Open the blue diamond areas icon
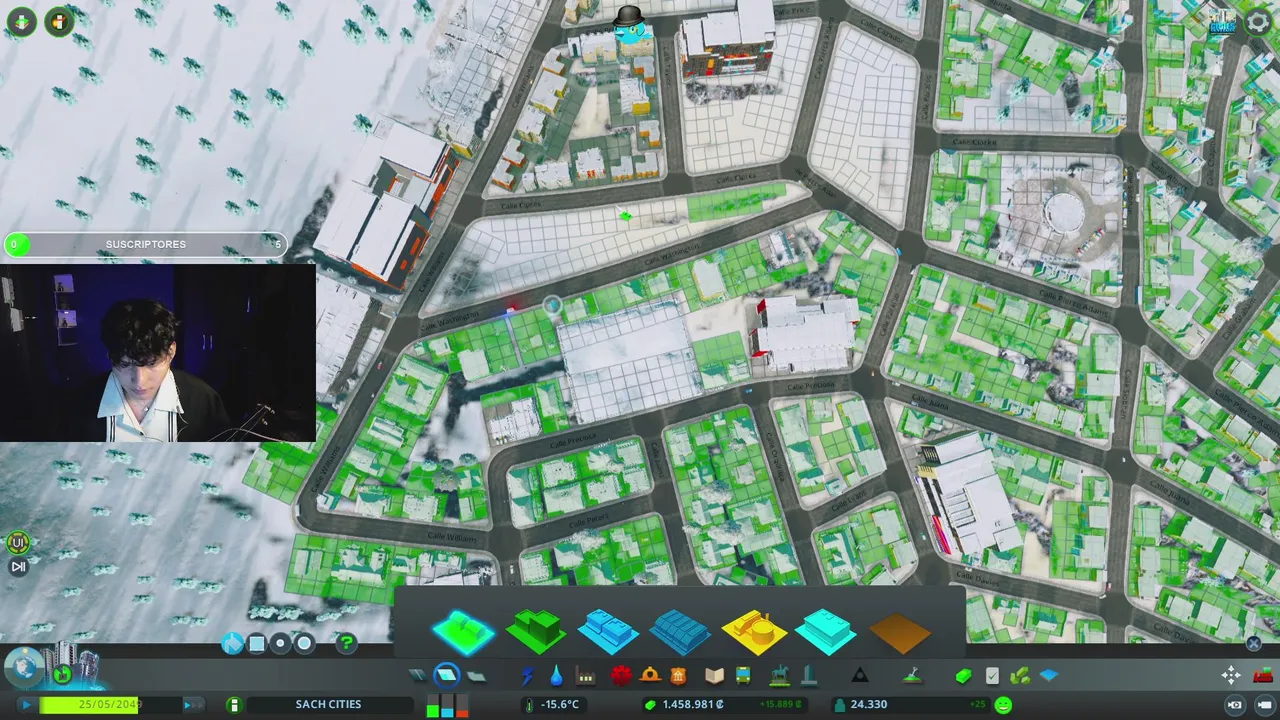This screenshot has width=1280, height=720. 1049,677
